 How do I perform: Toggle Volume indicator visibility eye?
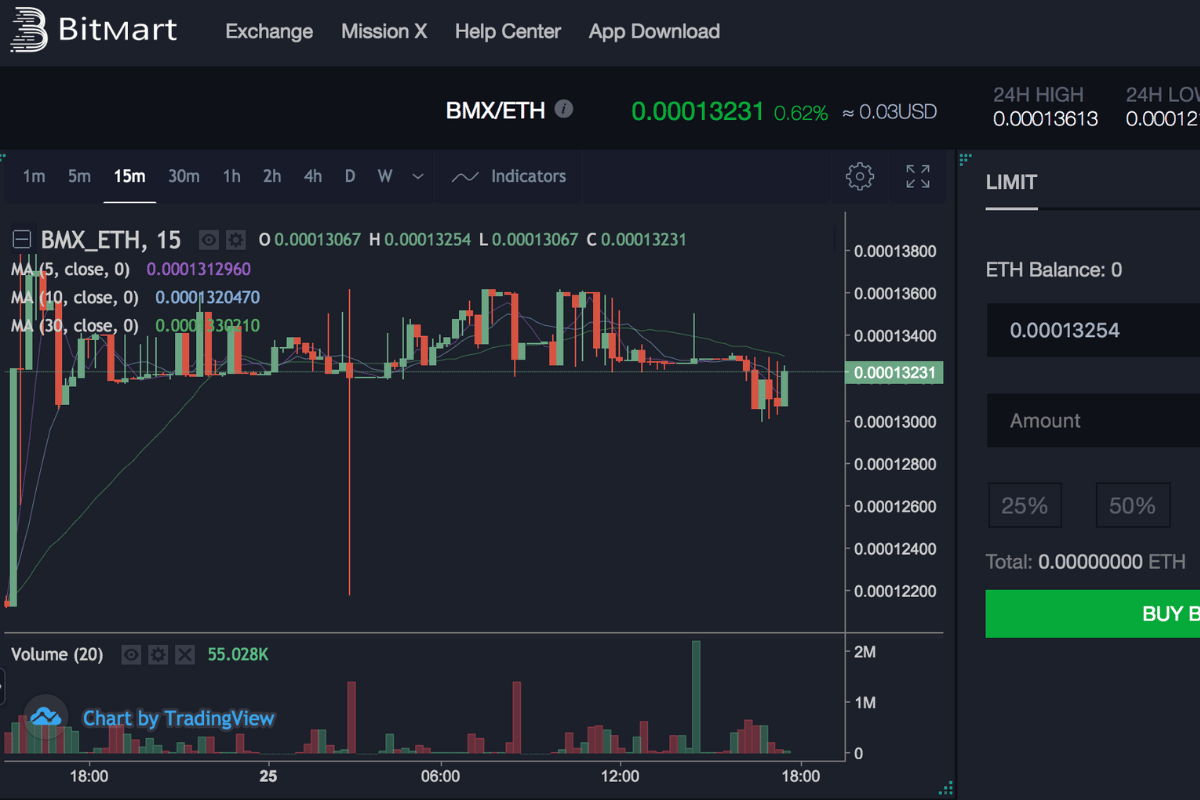[131, 655]
